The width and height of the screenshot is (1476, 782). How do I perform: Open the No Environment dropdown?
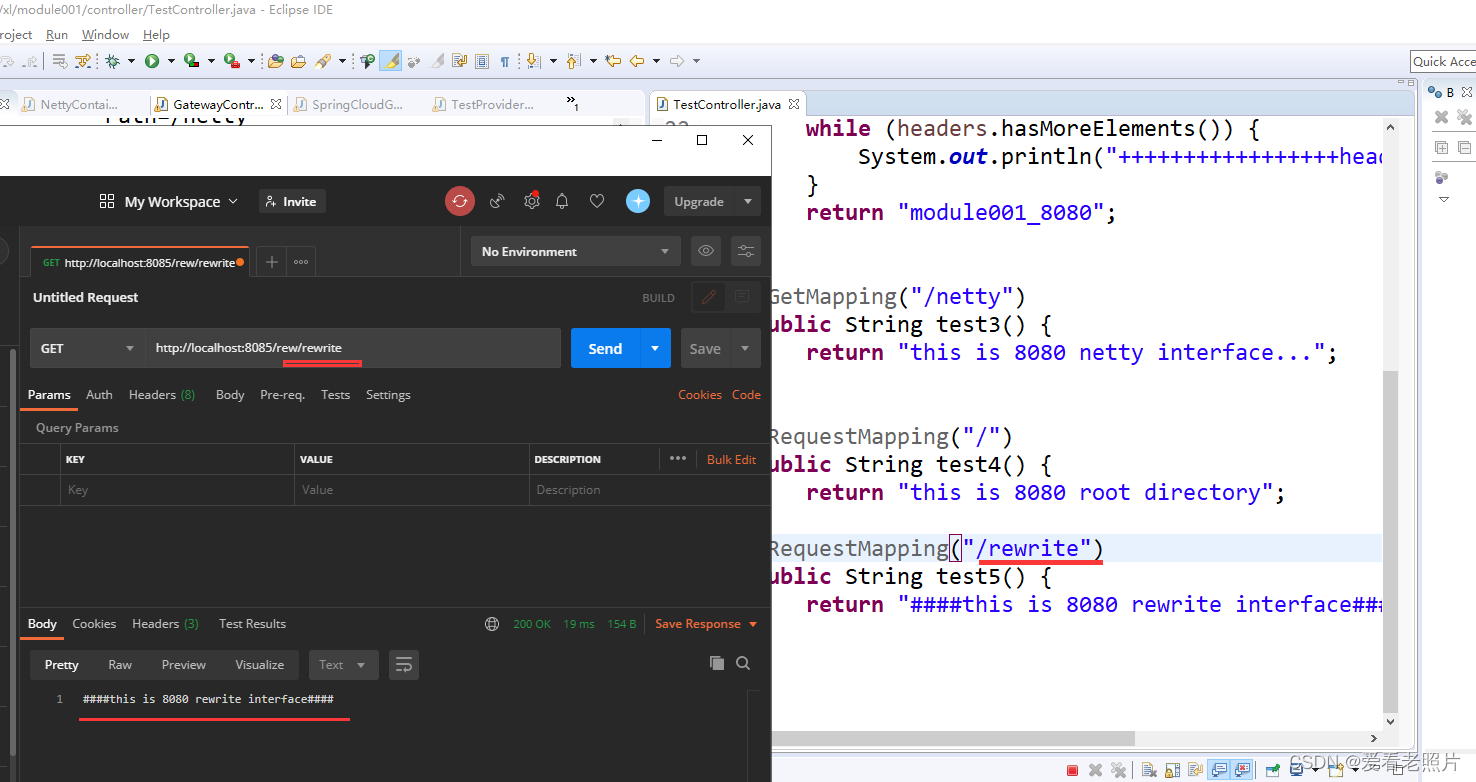(x=576, y=251)
